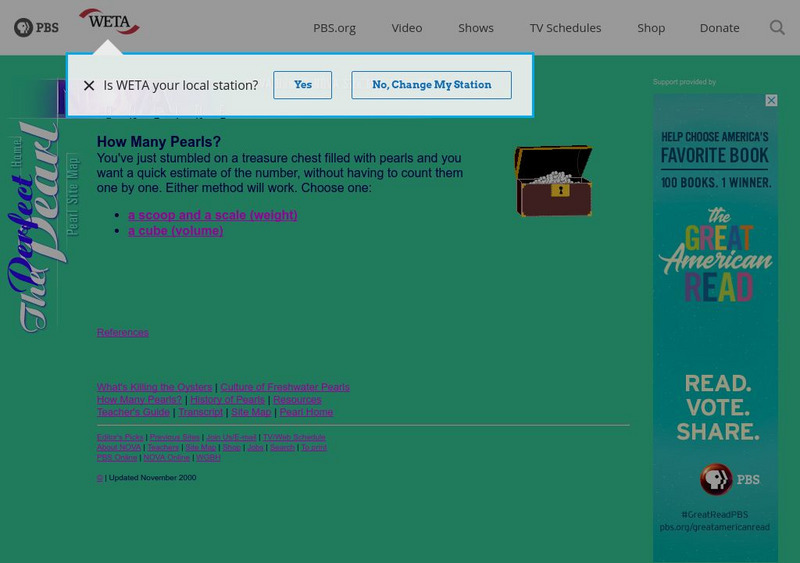Open TV Schedules in the header
Image resolution: width=800 pixels, height=563 pixels.
coord(565,28)
